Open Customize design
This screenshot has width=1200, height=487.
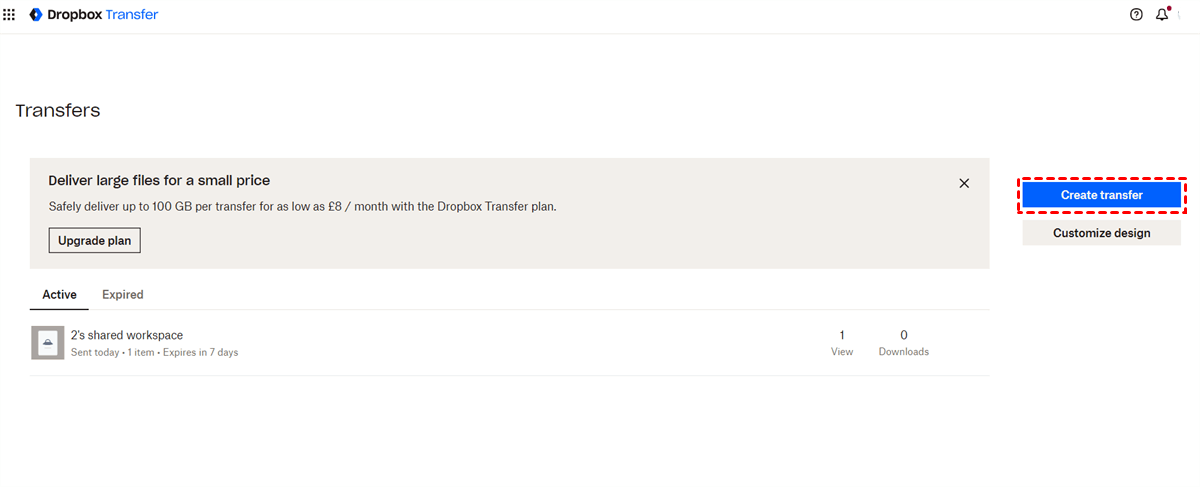click(x=1101, y=233)
